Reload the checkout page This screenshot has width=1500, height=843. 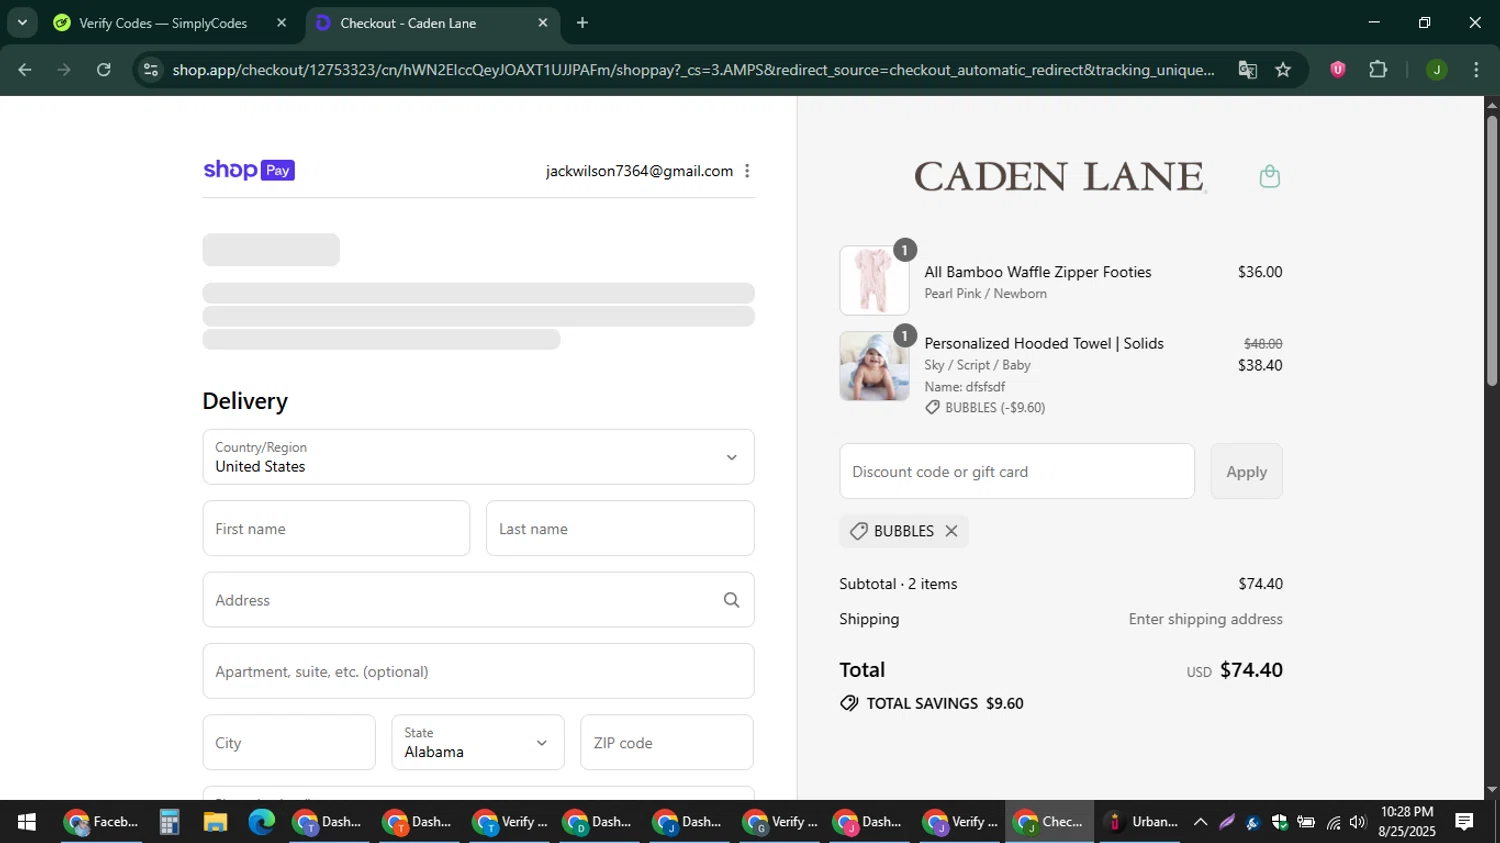104,70
